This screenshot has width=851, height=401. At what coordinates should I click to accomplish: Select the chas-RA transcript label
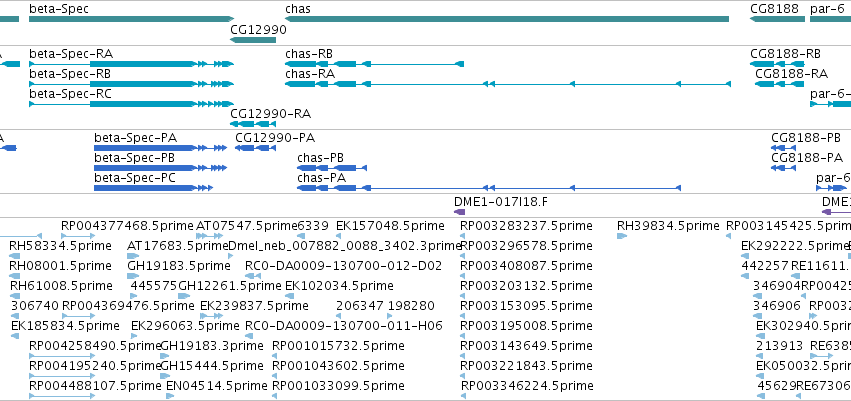(x=310, y=74)
